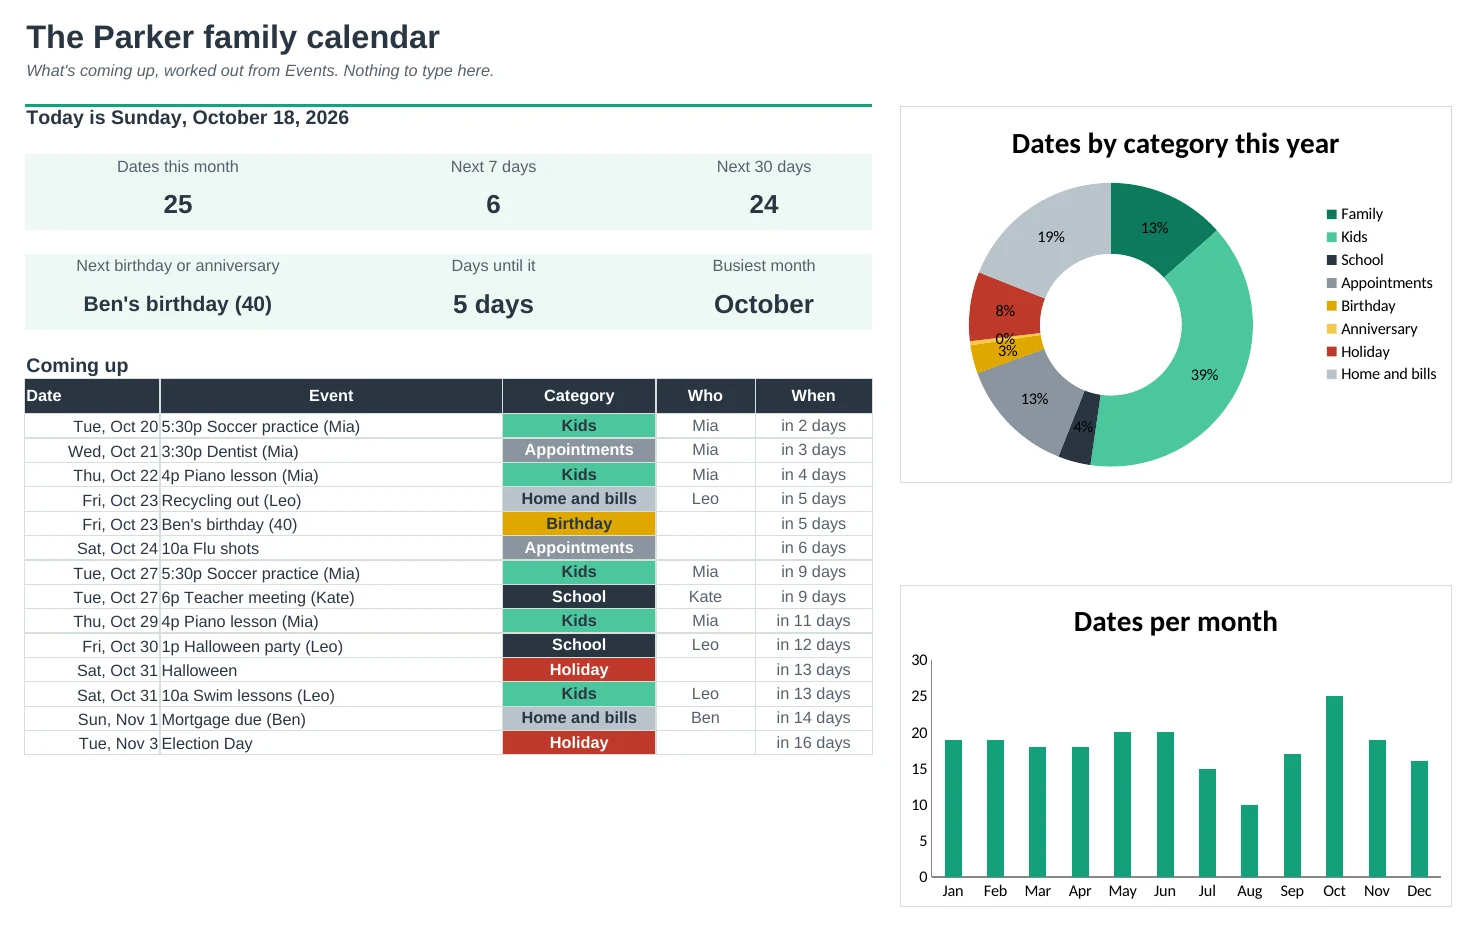1476x931 pixels.
Task: Click the Holiday cell in the Halloween row
Action: click(579, 670)
